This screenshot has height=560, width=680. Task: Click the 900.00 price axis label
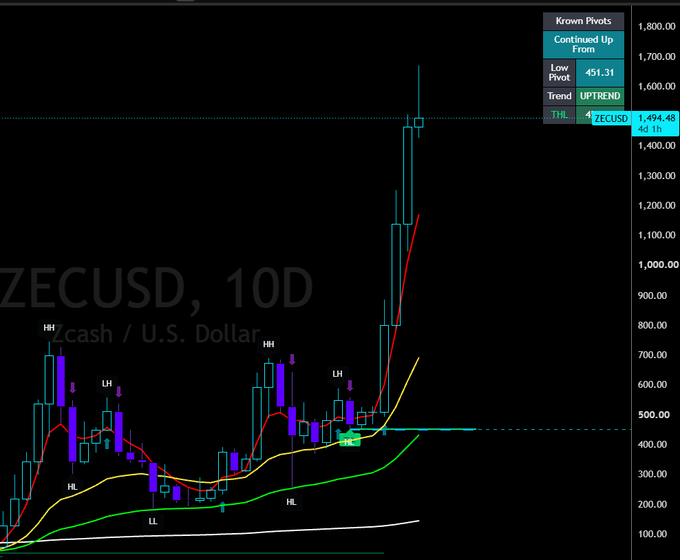click(652, 295)
